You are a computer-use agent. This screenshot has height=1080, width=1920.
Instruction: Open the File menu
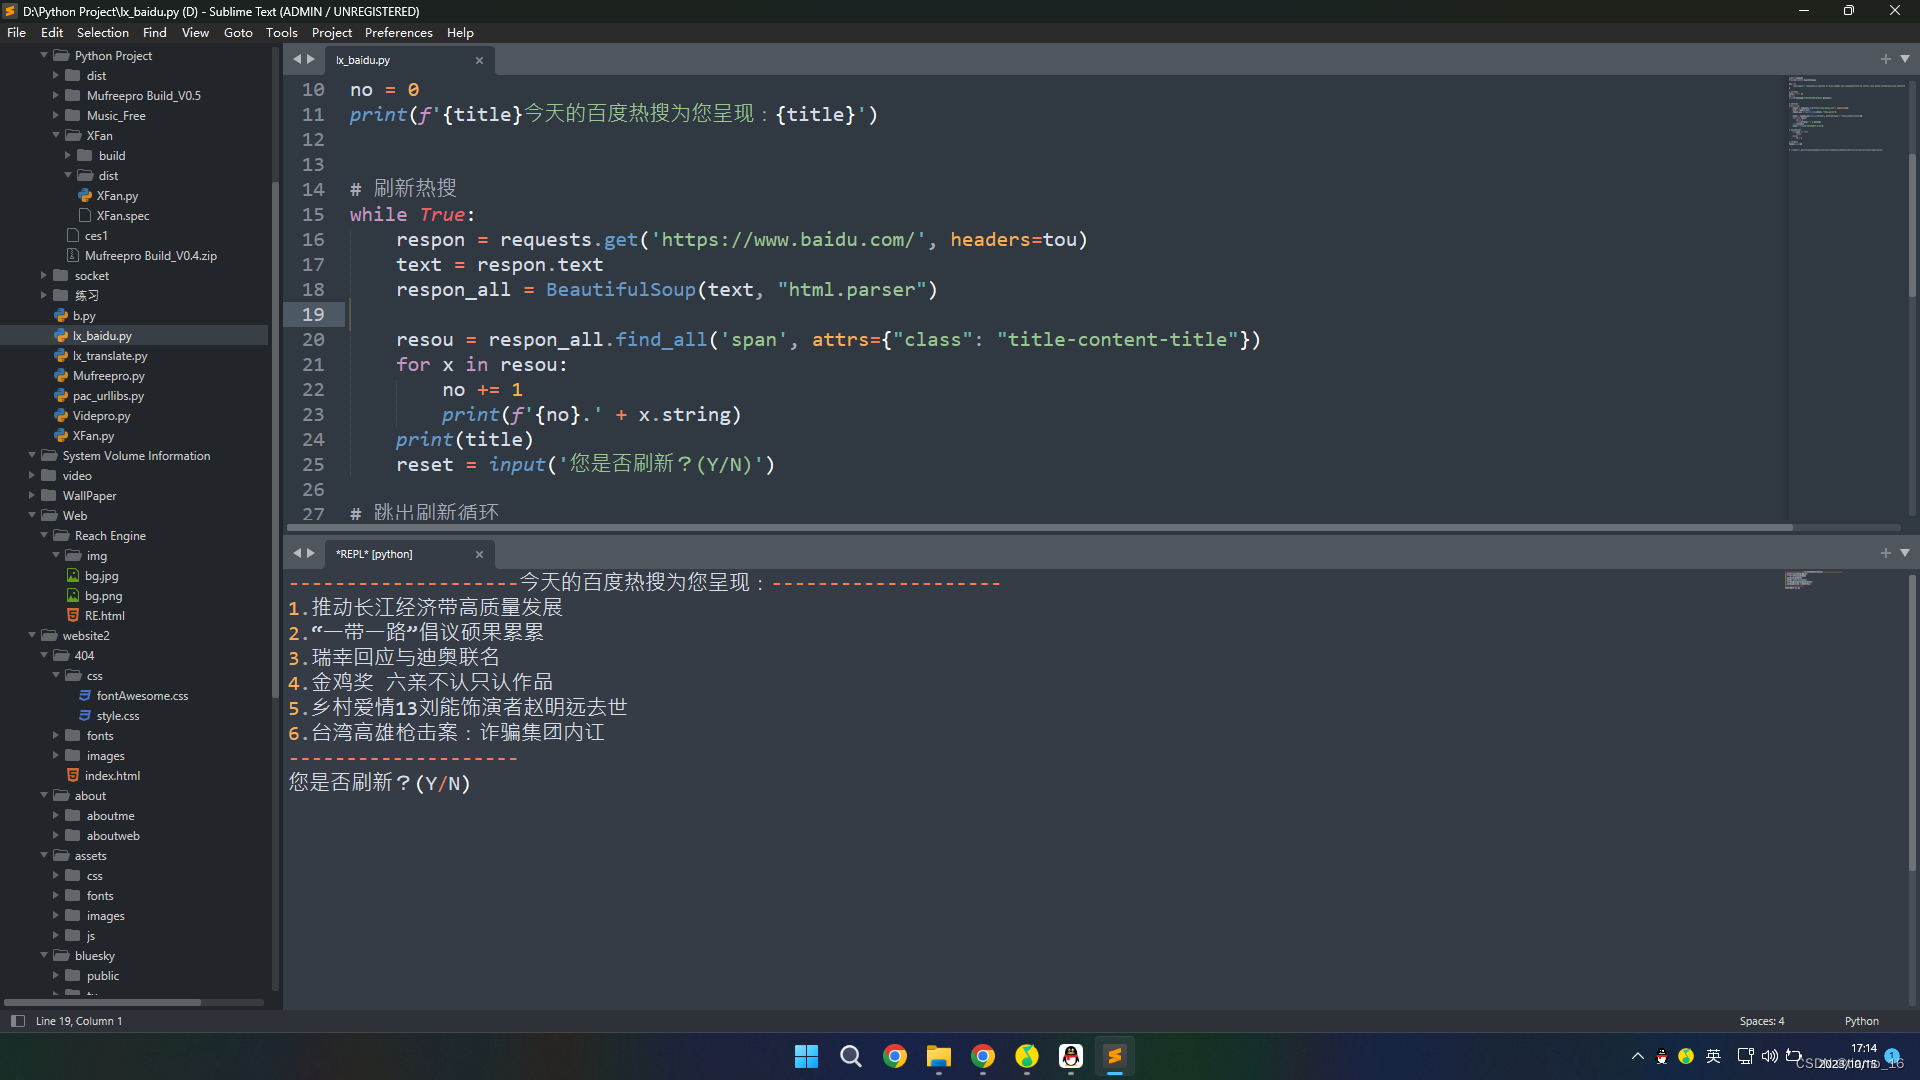click(16, 32)
